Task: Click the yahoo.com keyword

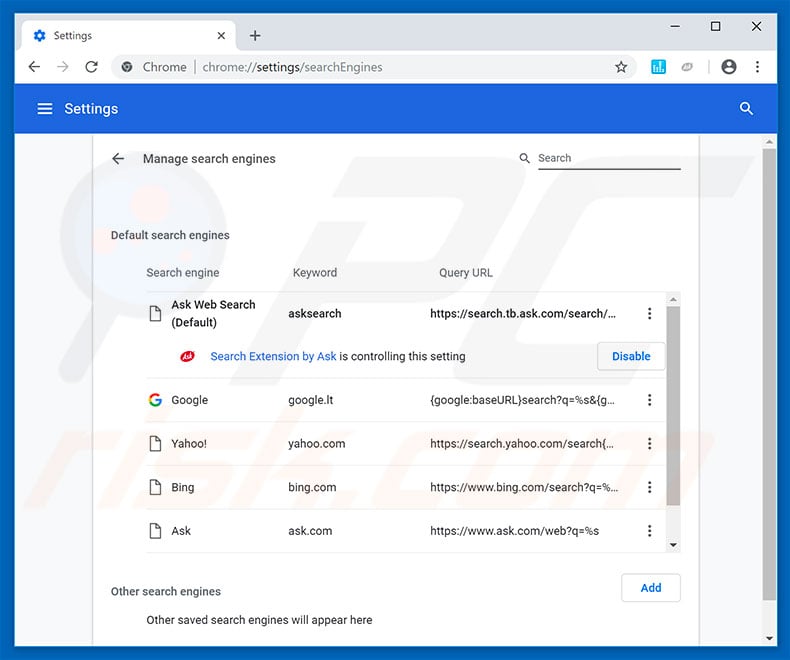Action: coord(317,443)
